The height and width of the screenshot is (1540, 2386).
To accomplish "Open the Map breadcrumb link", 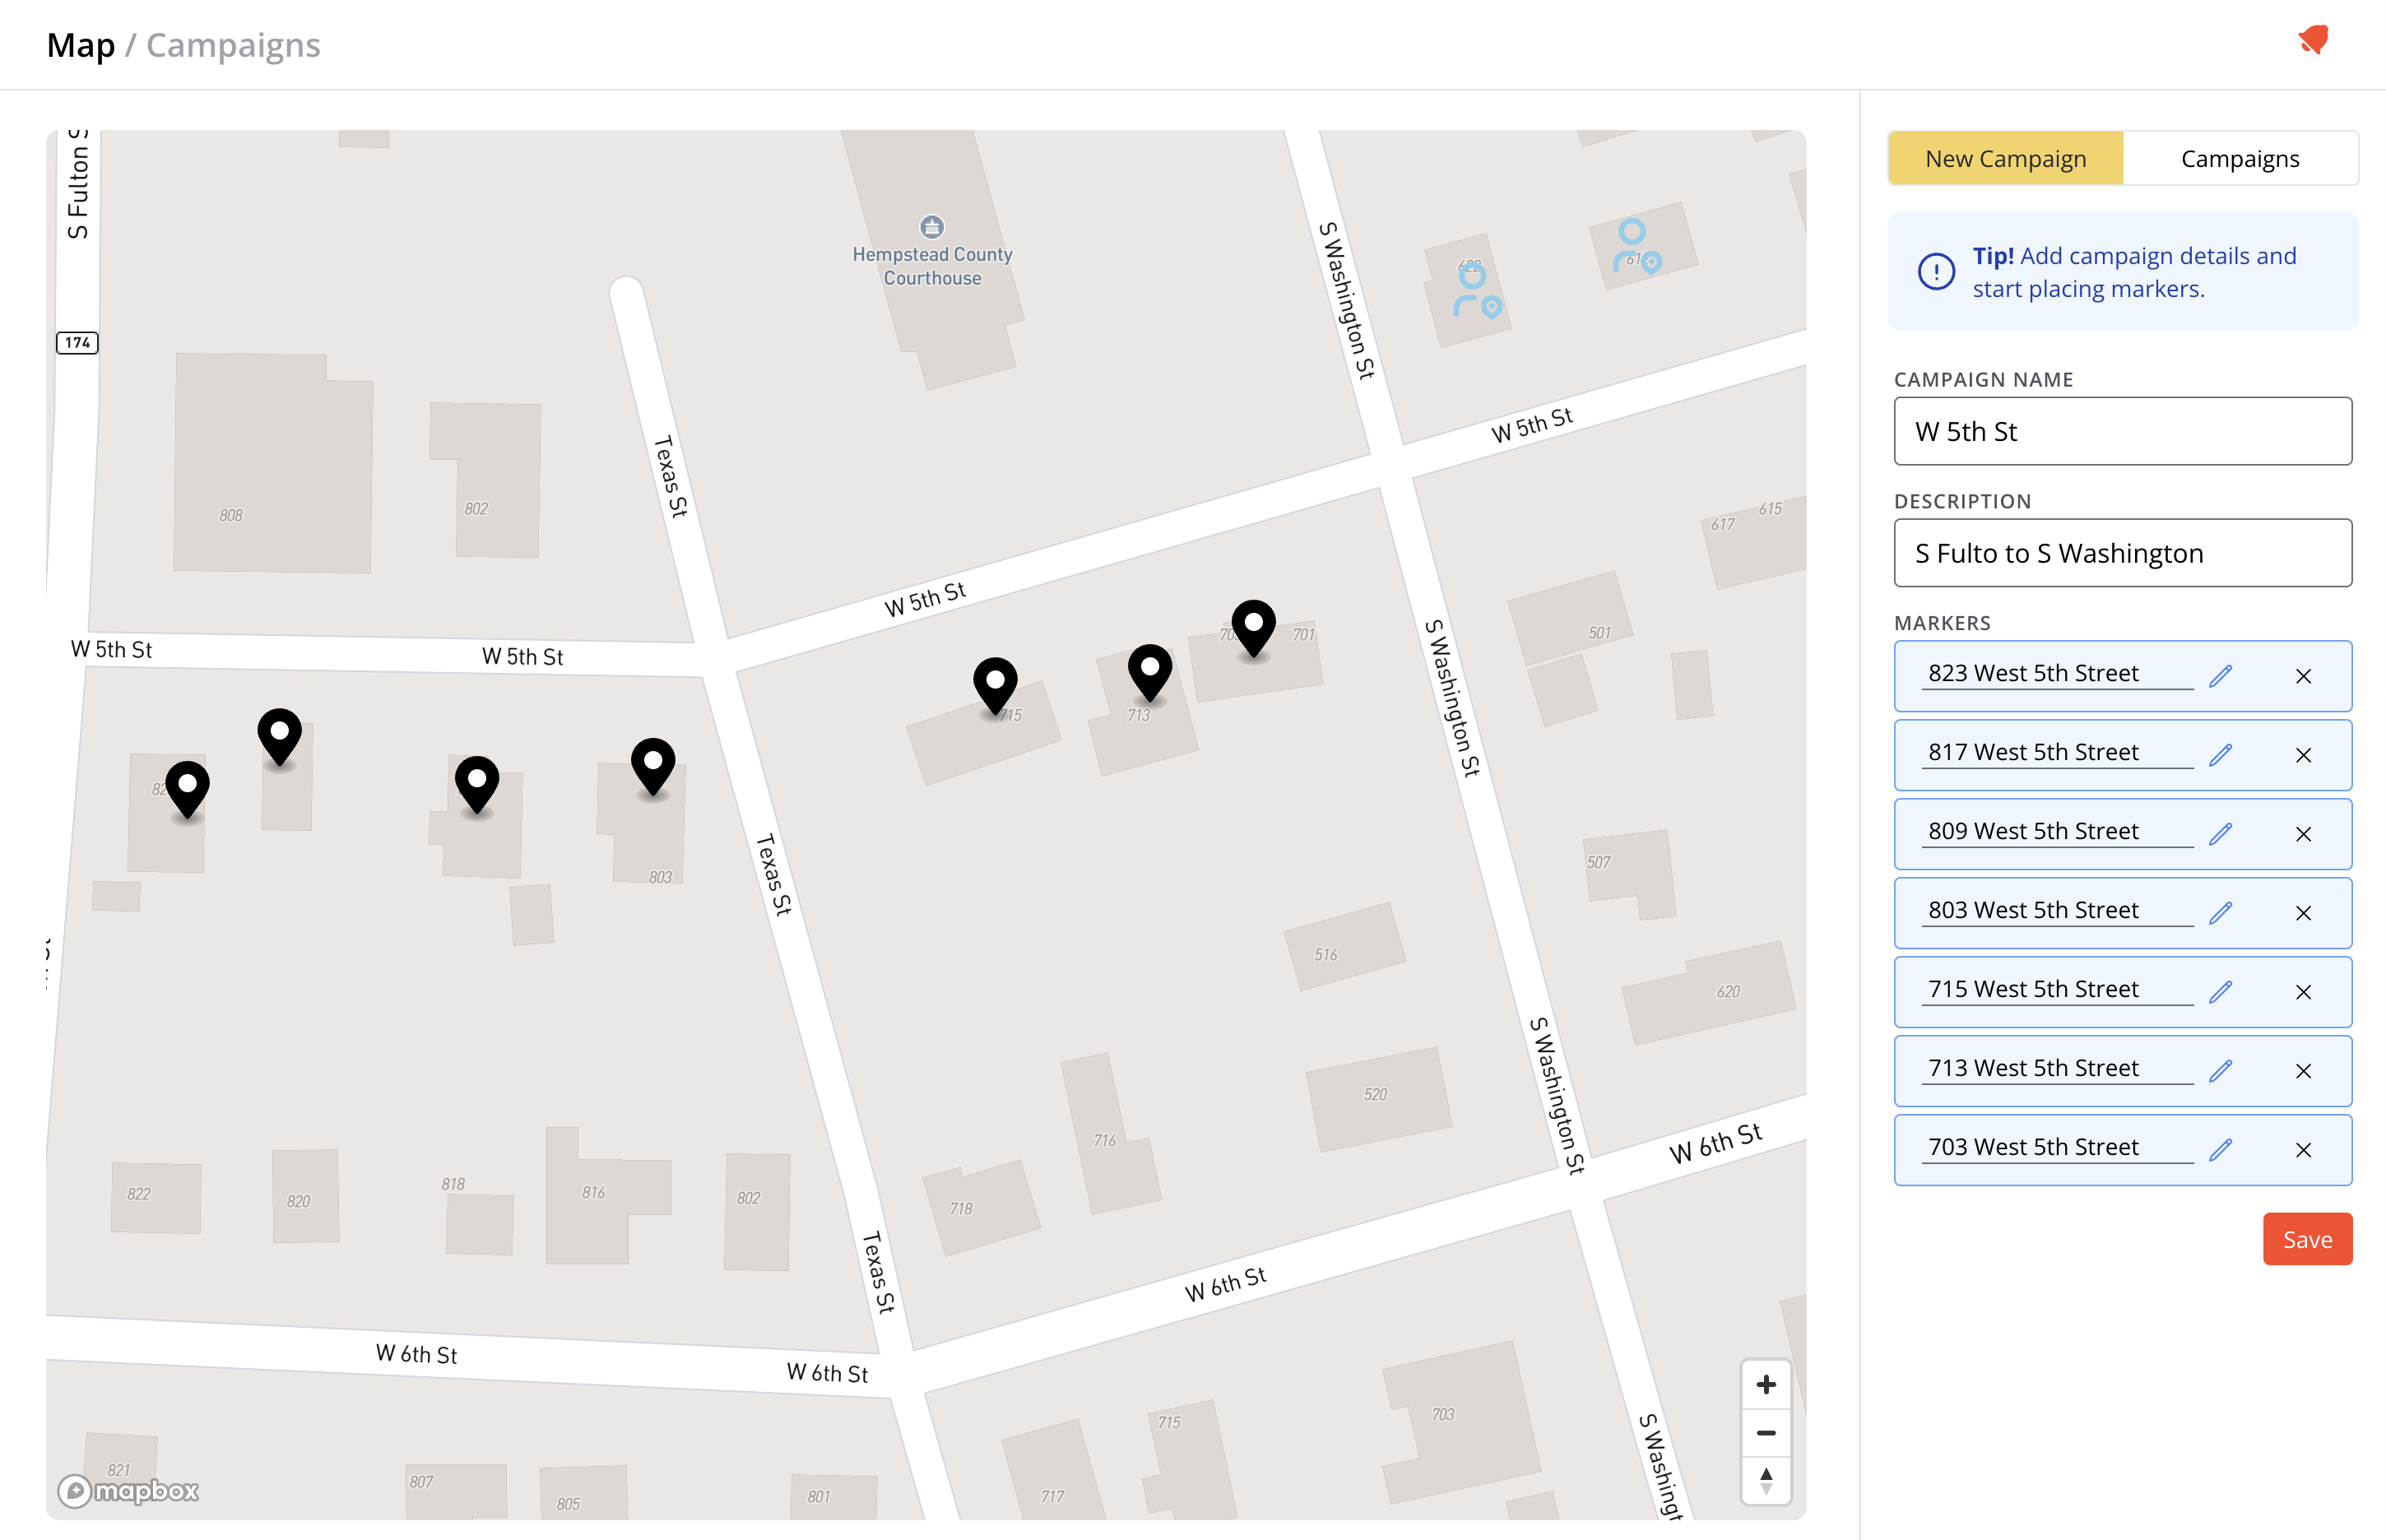I will click(80, 45).
